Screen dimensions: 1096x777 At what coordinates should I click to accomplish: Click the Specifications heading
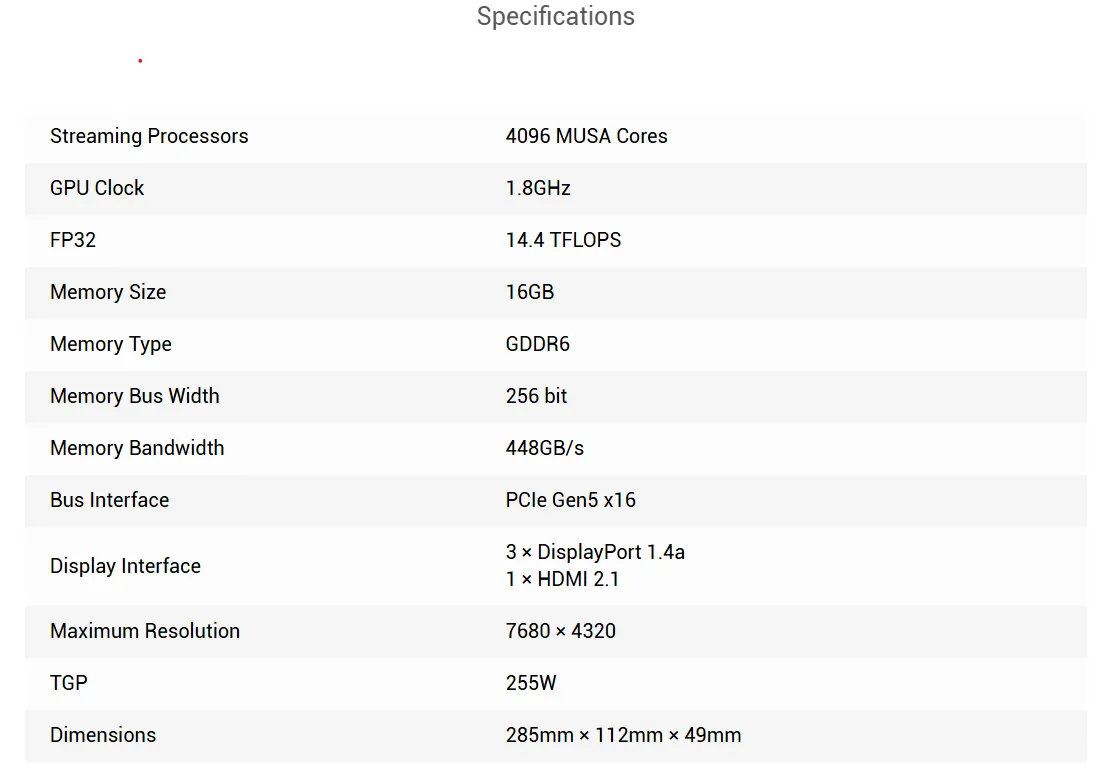tap(556, 16)
